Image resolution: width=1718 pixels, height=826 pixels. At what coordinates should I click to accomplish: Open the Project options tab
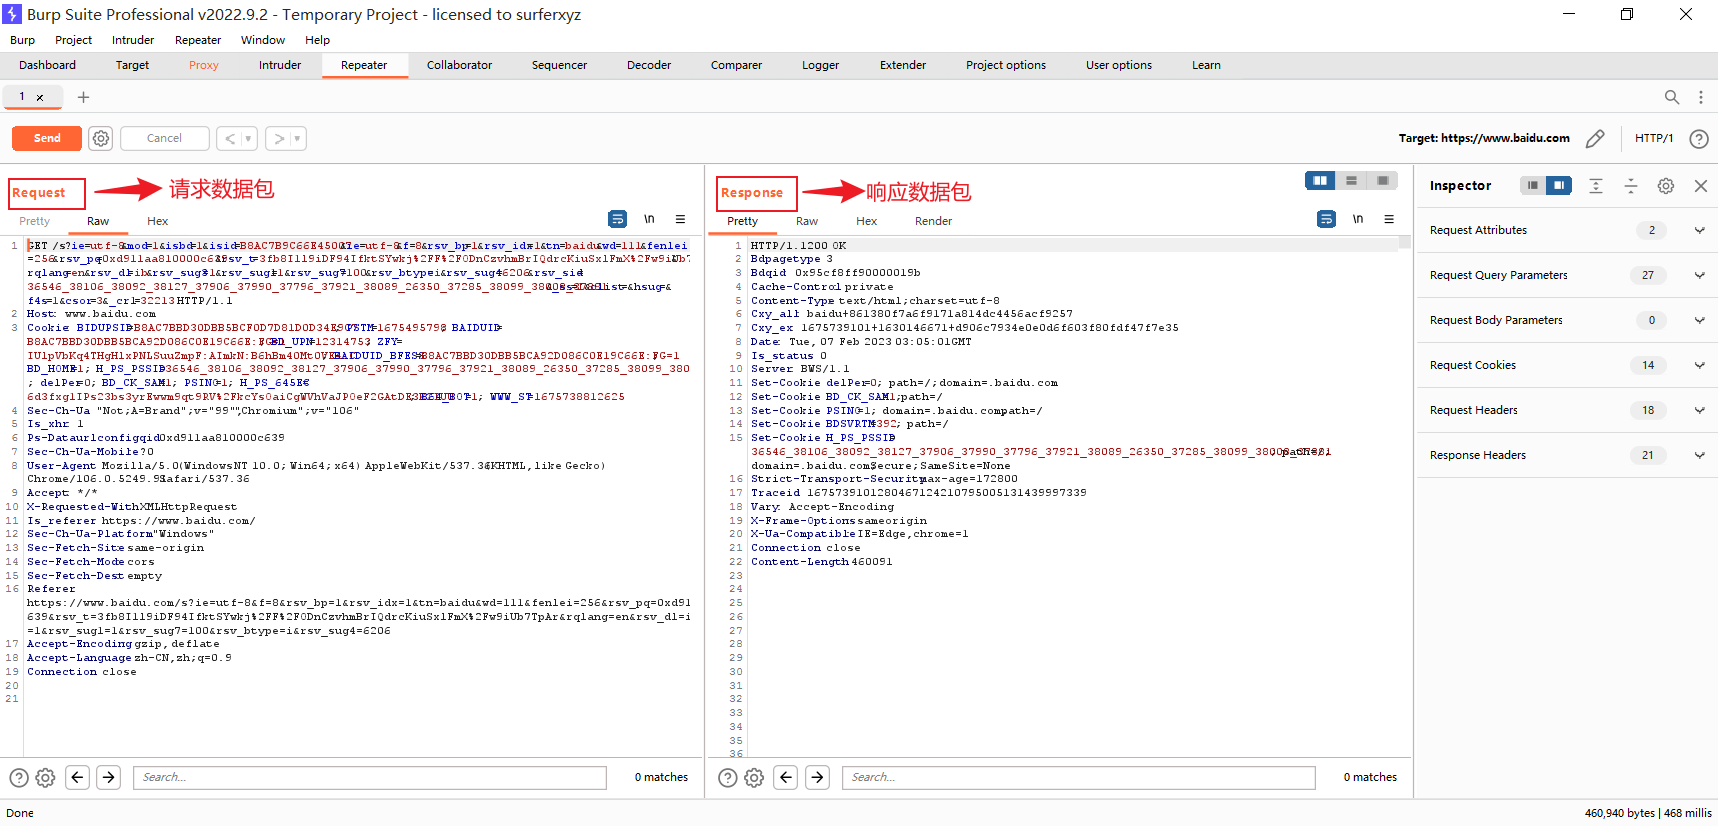pos(1006,65)
